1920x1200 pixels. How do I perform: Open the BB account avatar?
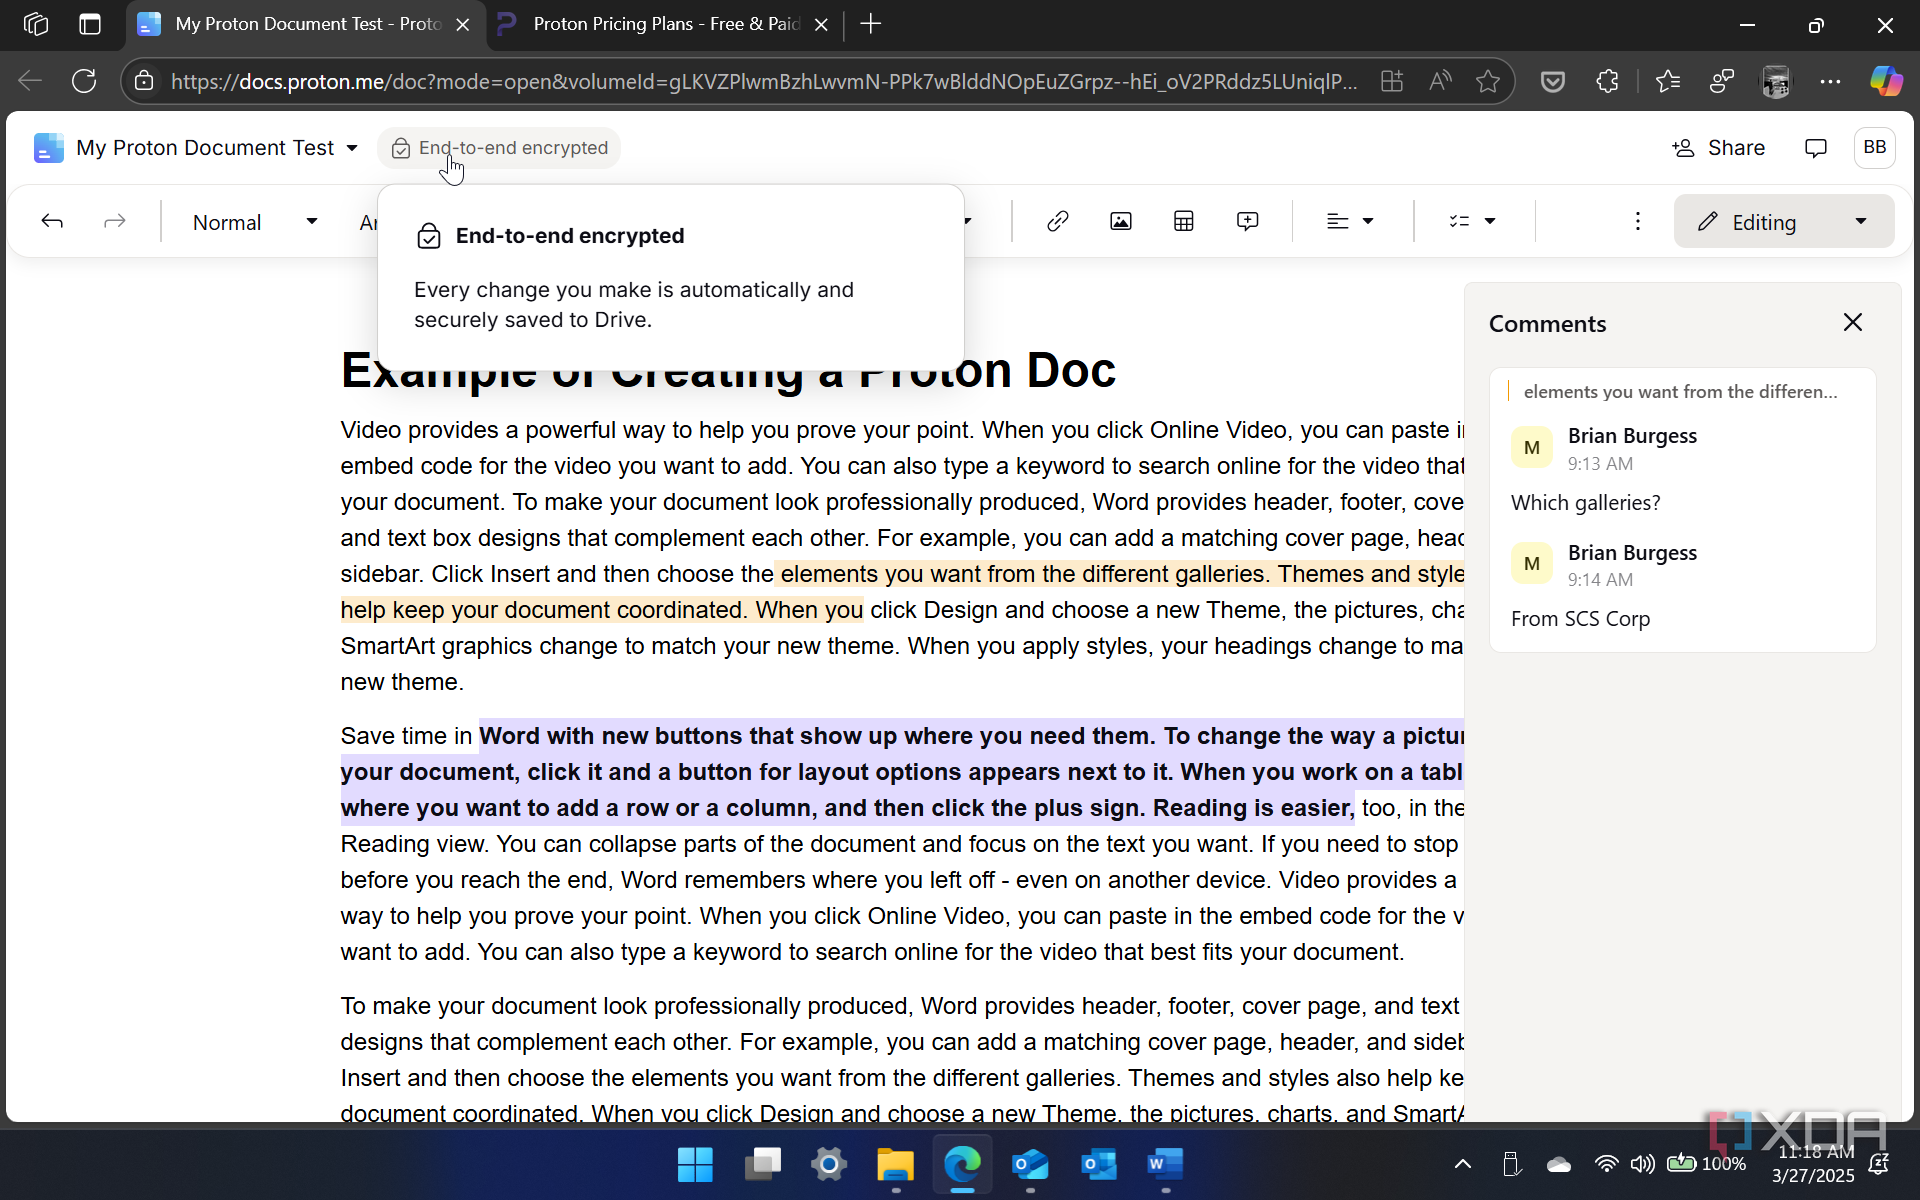pyautogui.click(x=1874, y=148)
